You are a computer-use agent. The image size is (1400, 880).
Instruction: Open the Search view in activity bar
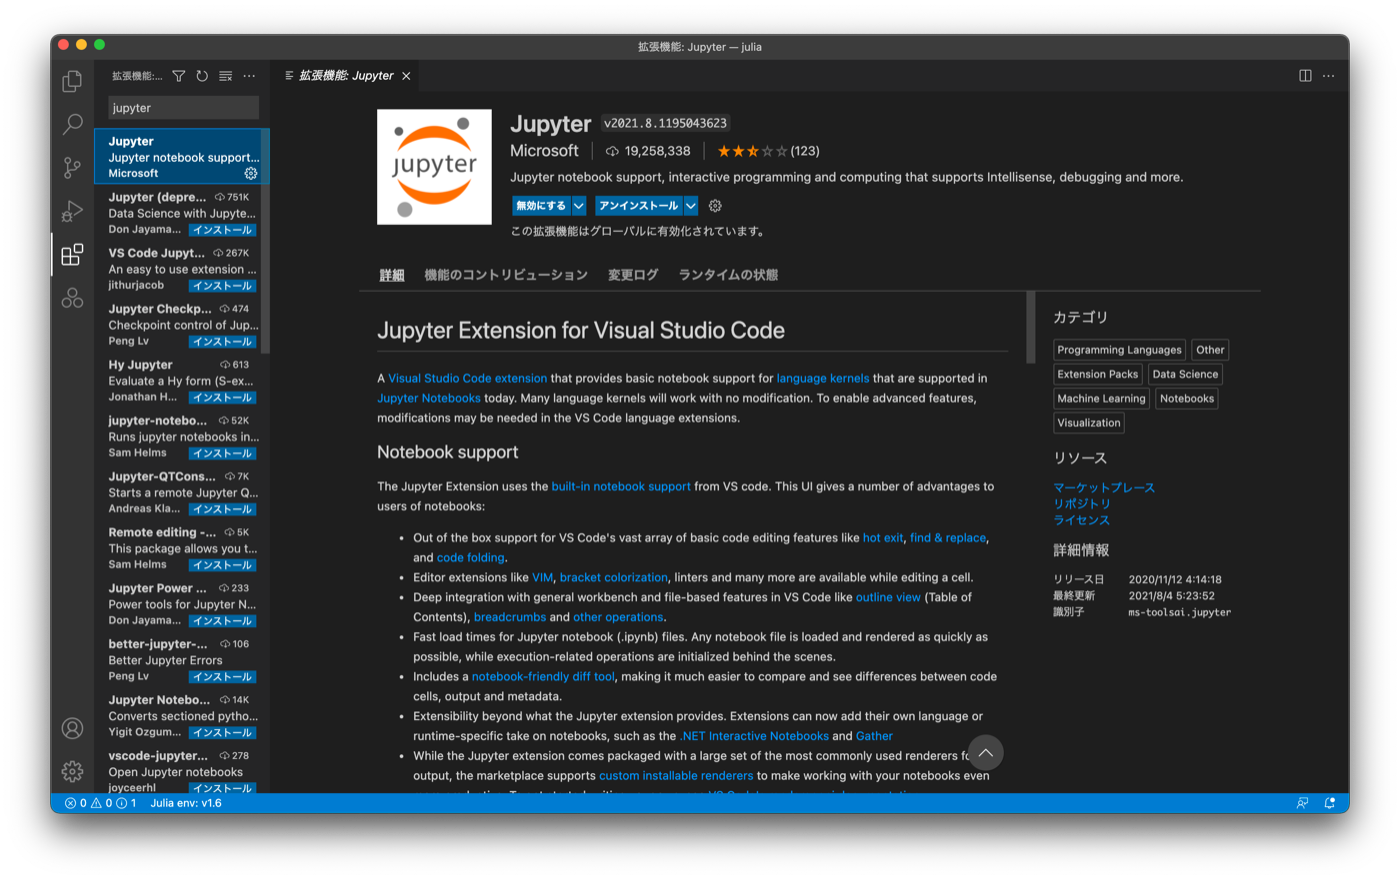pos(72,124)
